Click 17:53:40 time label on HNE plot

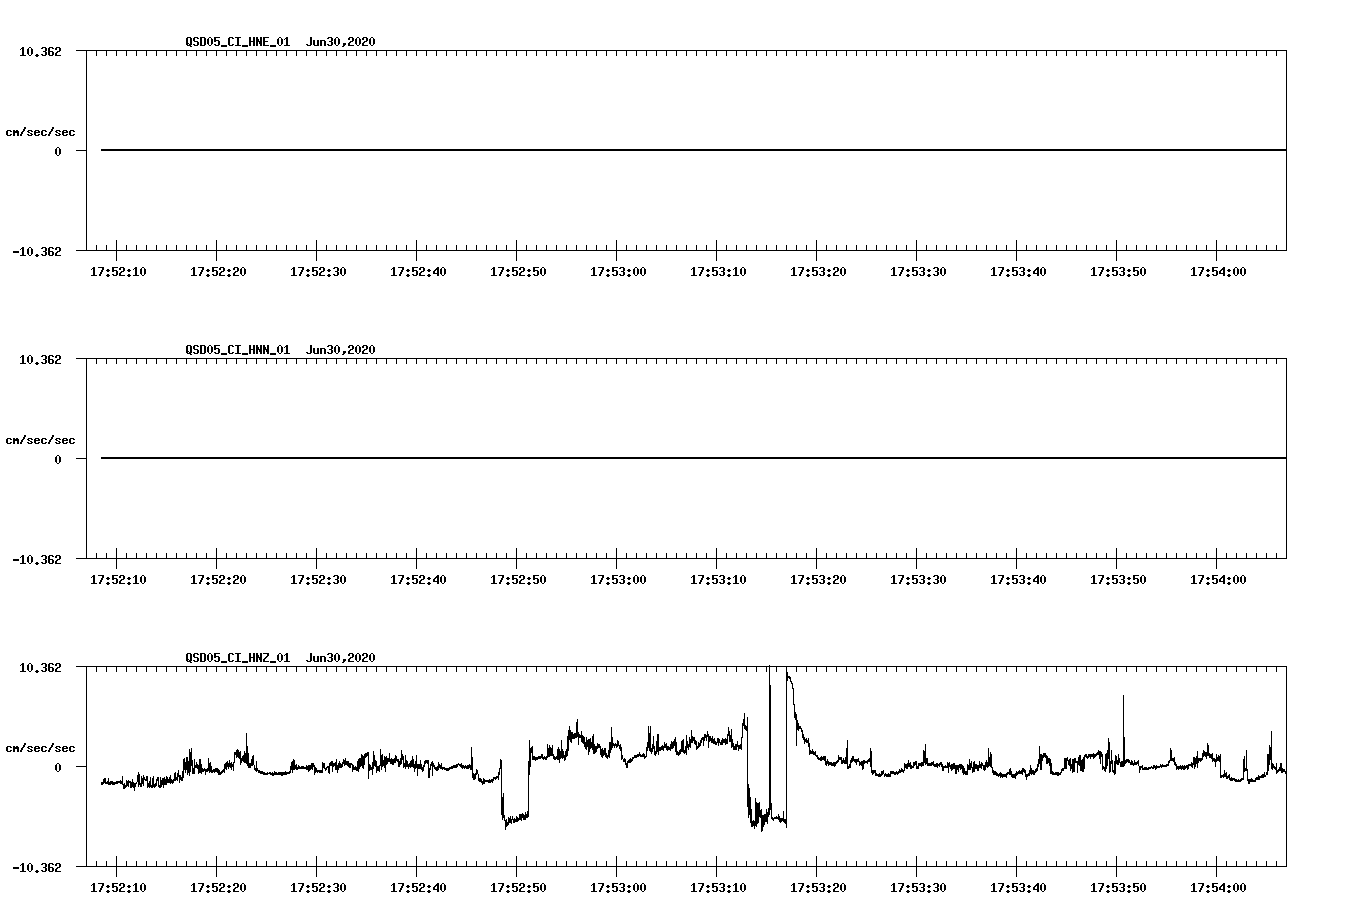coord(1018,272)
